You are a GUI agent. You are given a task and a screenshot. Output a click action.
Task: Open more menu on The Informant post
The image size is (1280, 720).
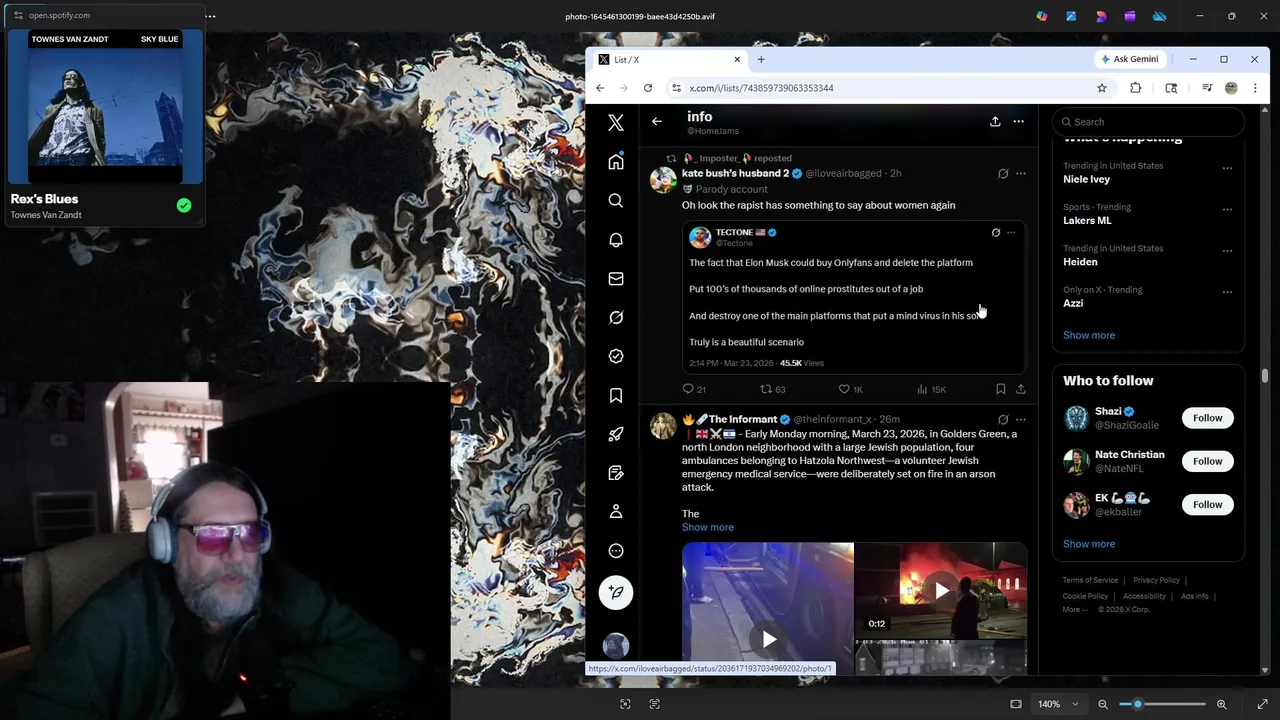(x=1021, y=420)
